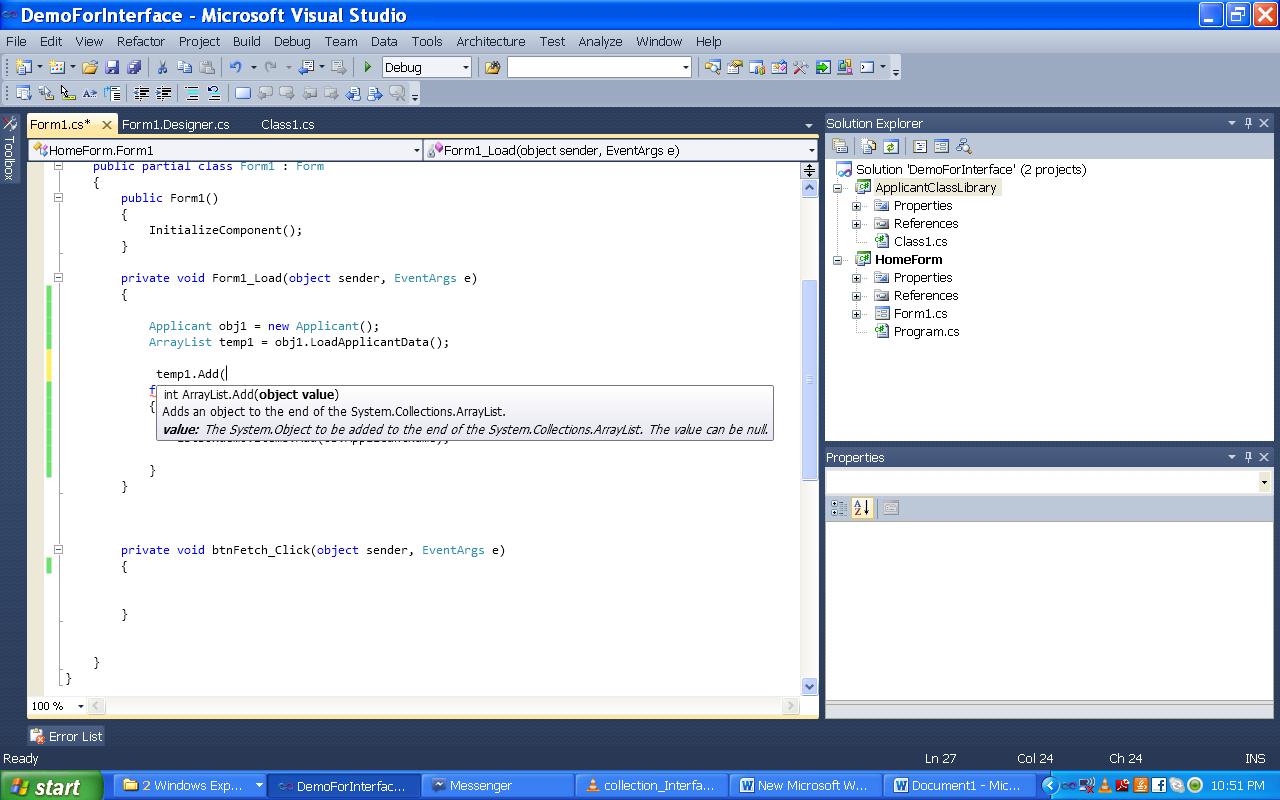Select Program.cs in Solution Explorer
The height and width of the screenshot is (800, 1280).
(926, 331)
